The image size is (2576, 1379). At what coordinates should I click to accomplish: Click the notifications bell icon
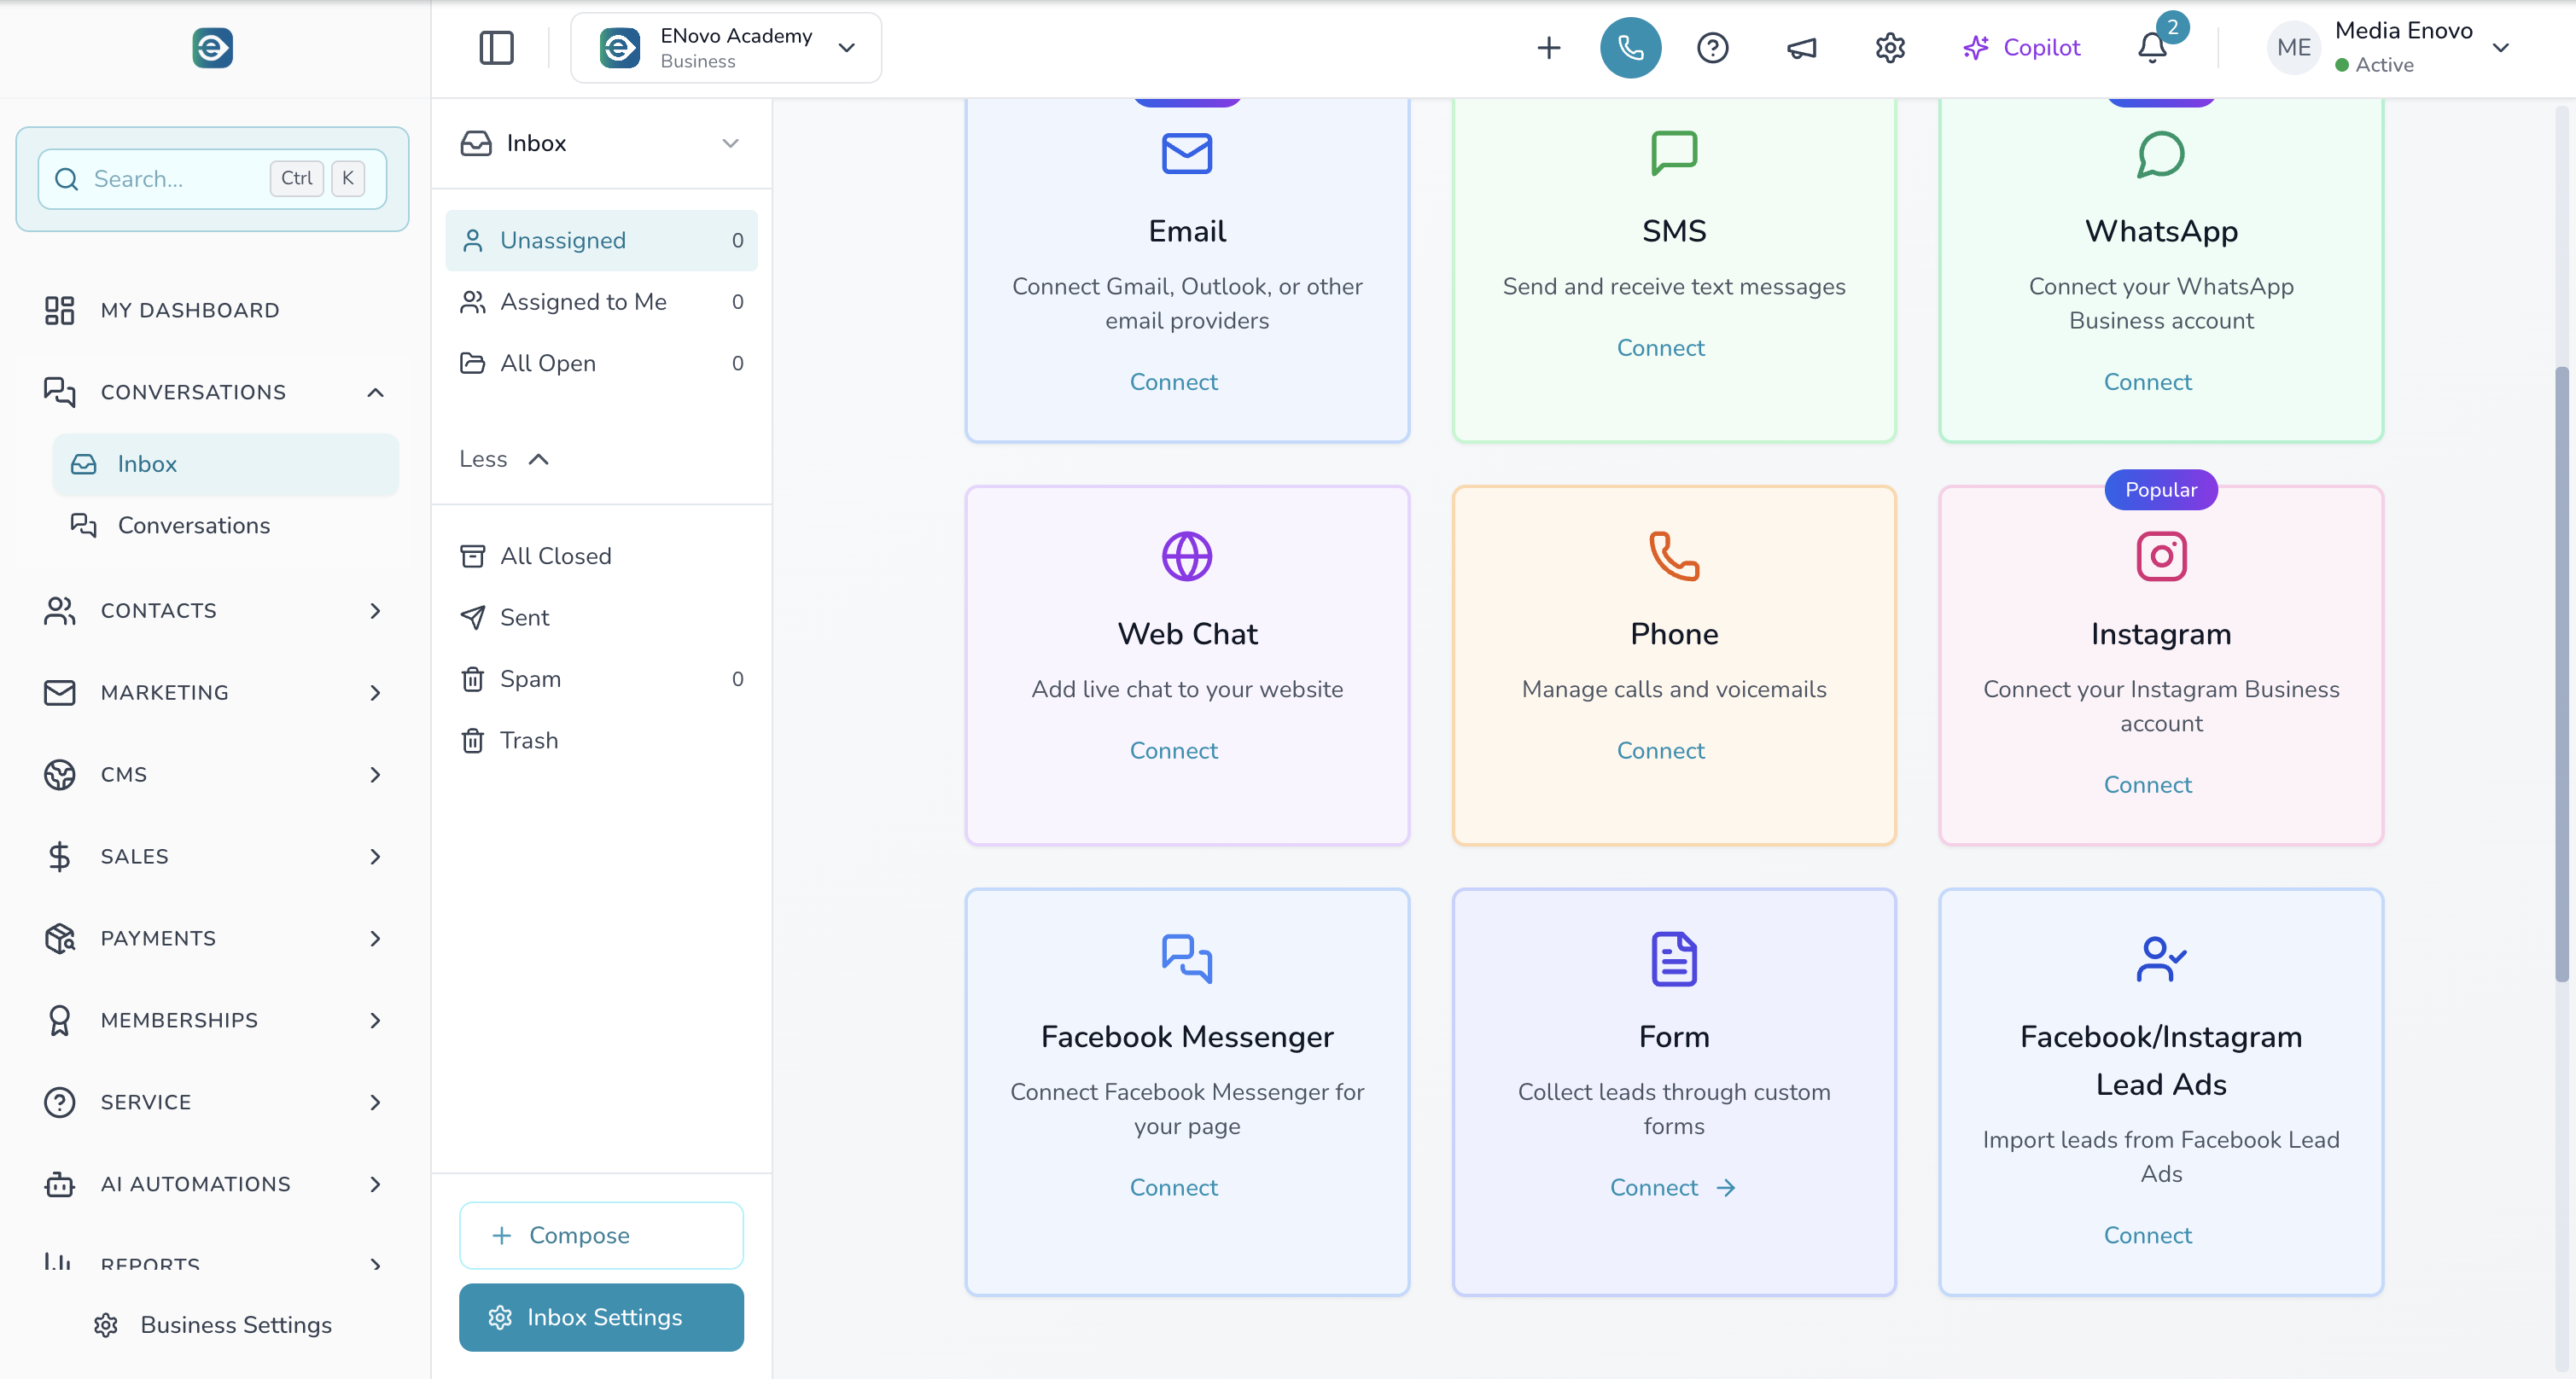click(2150, 47)
